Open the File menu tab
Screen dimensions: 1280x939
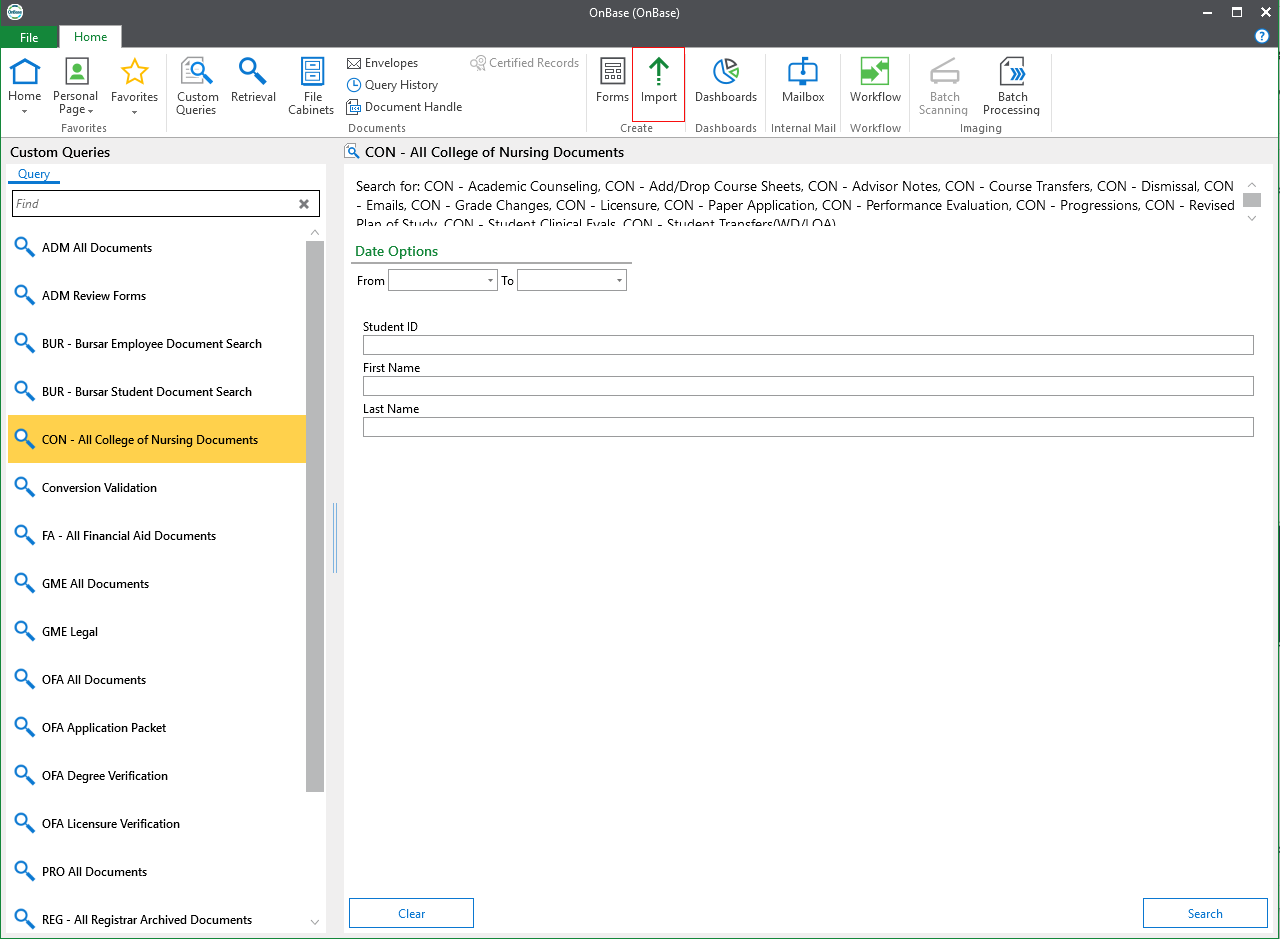point(29,37)
